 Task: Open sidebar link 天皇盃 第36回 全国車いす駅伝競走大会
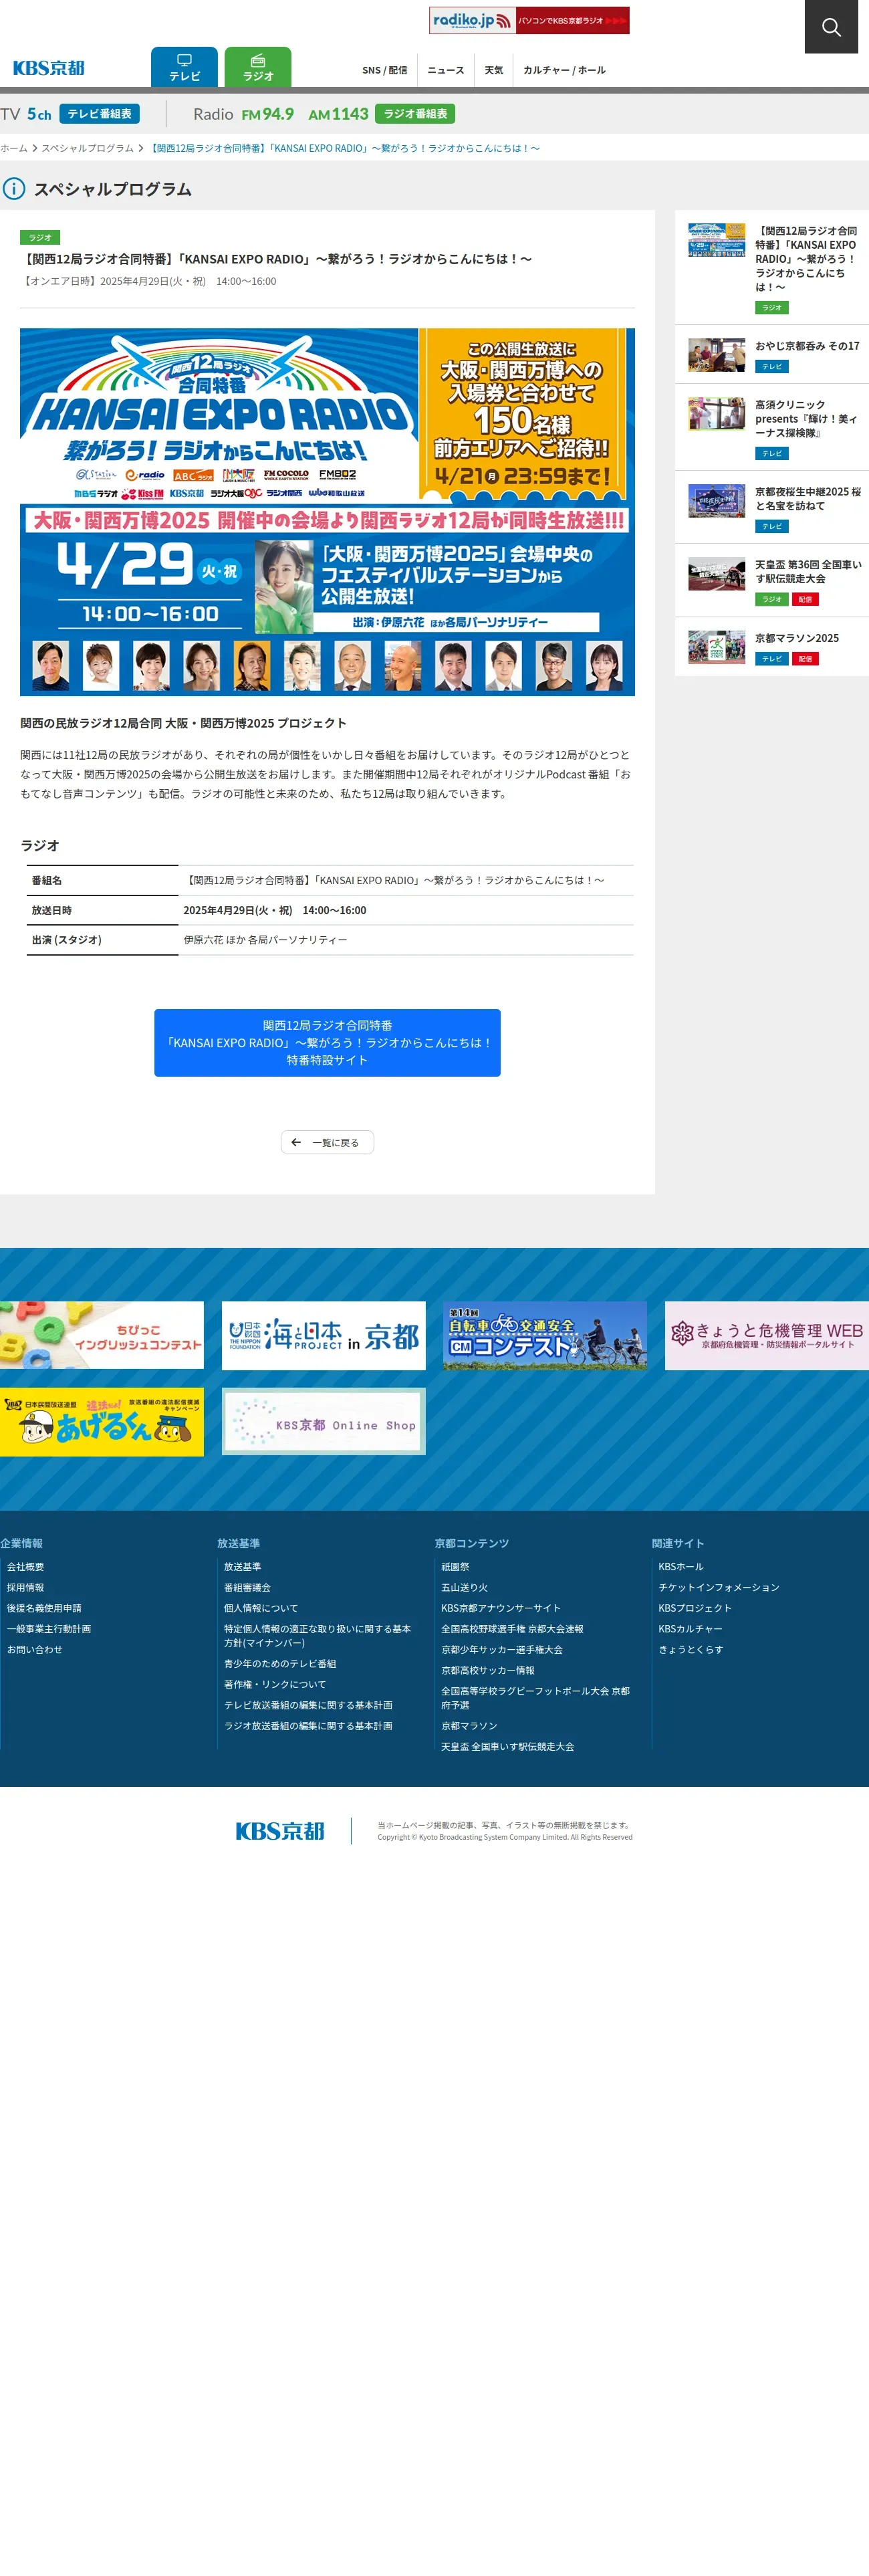(807, 572)
